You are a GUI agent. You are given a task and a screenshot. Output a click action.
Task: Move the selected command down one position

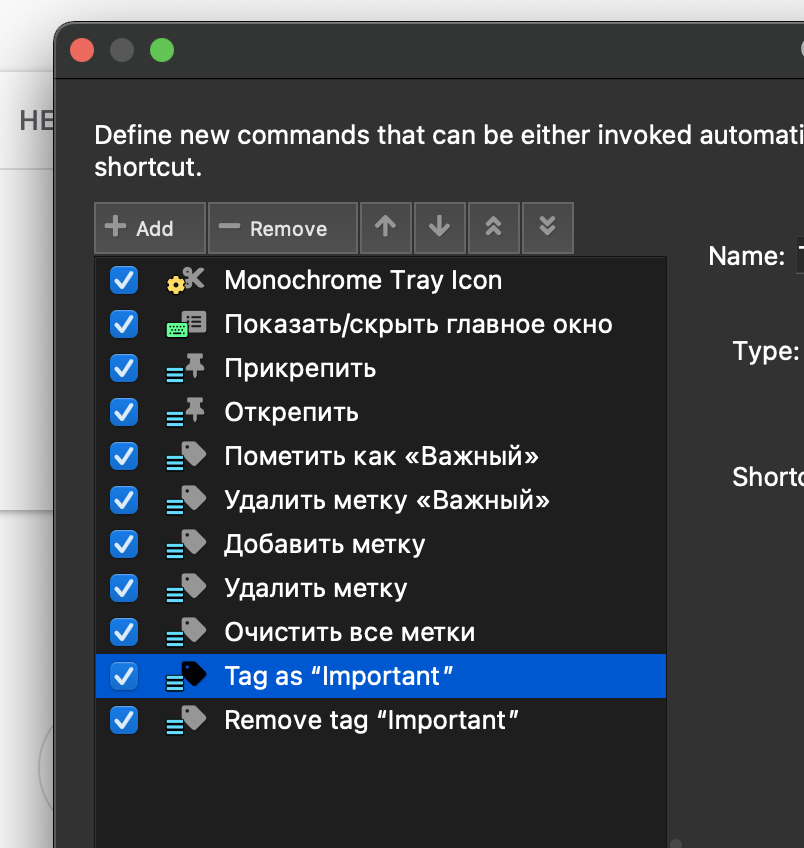(440, 228)
